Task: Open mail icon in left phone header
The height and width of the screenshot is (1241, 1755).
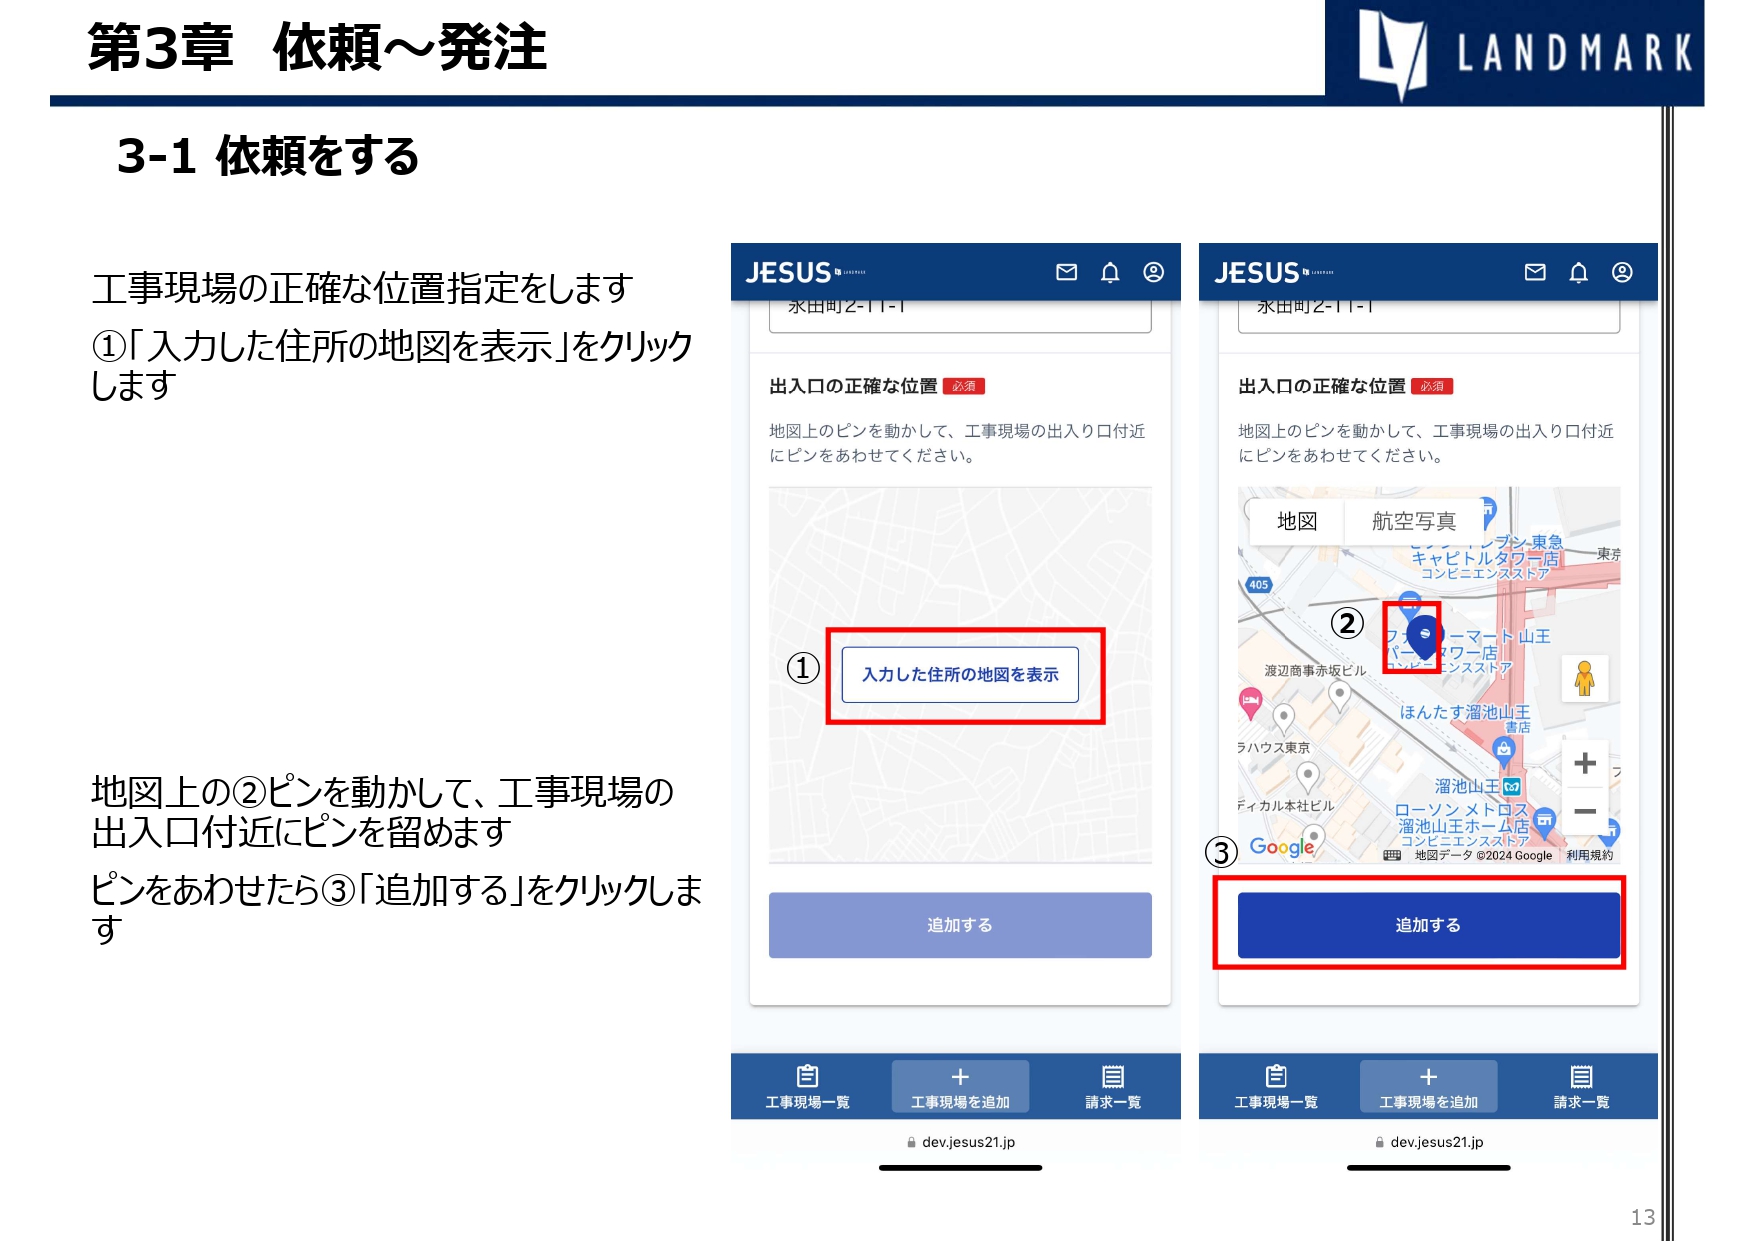Action: click(x=1067, y=272)
